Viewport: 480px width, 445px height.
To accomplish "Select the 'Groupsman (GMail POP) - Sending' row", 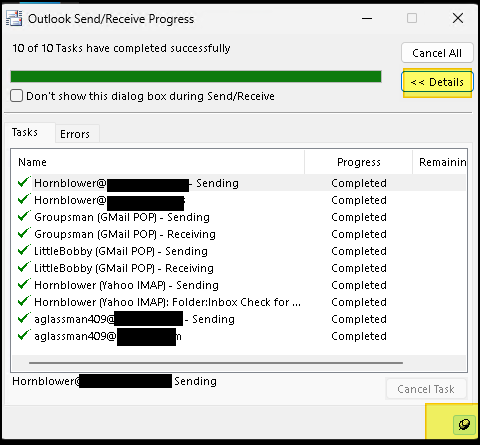I will 239,217.
